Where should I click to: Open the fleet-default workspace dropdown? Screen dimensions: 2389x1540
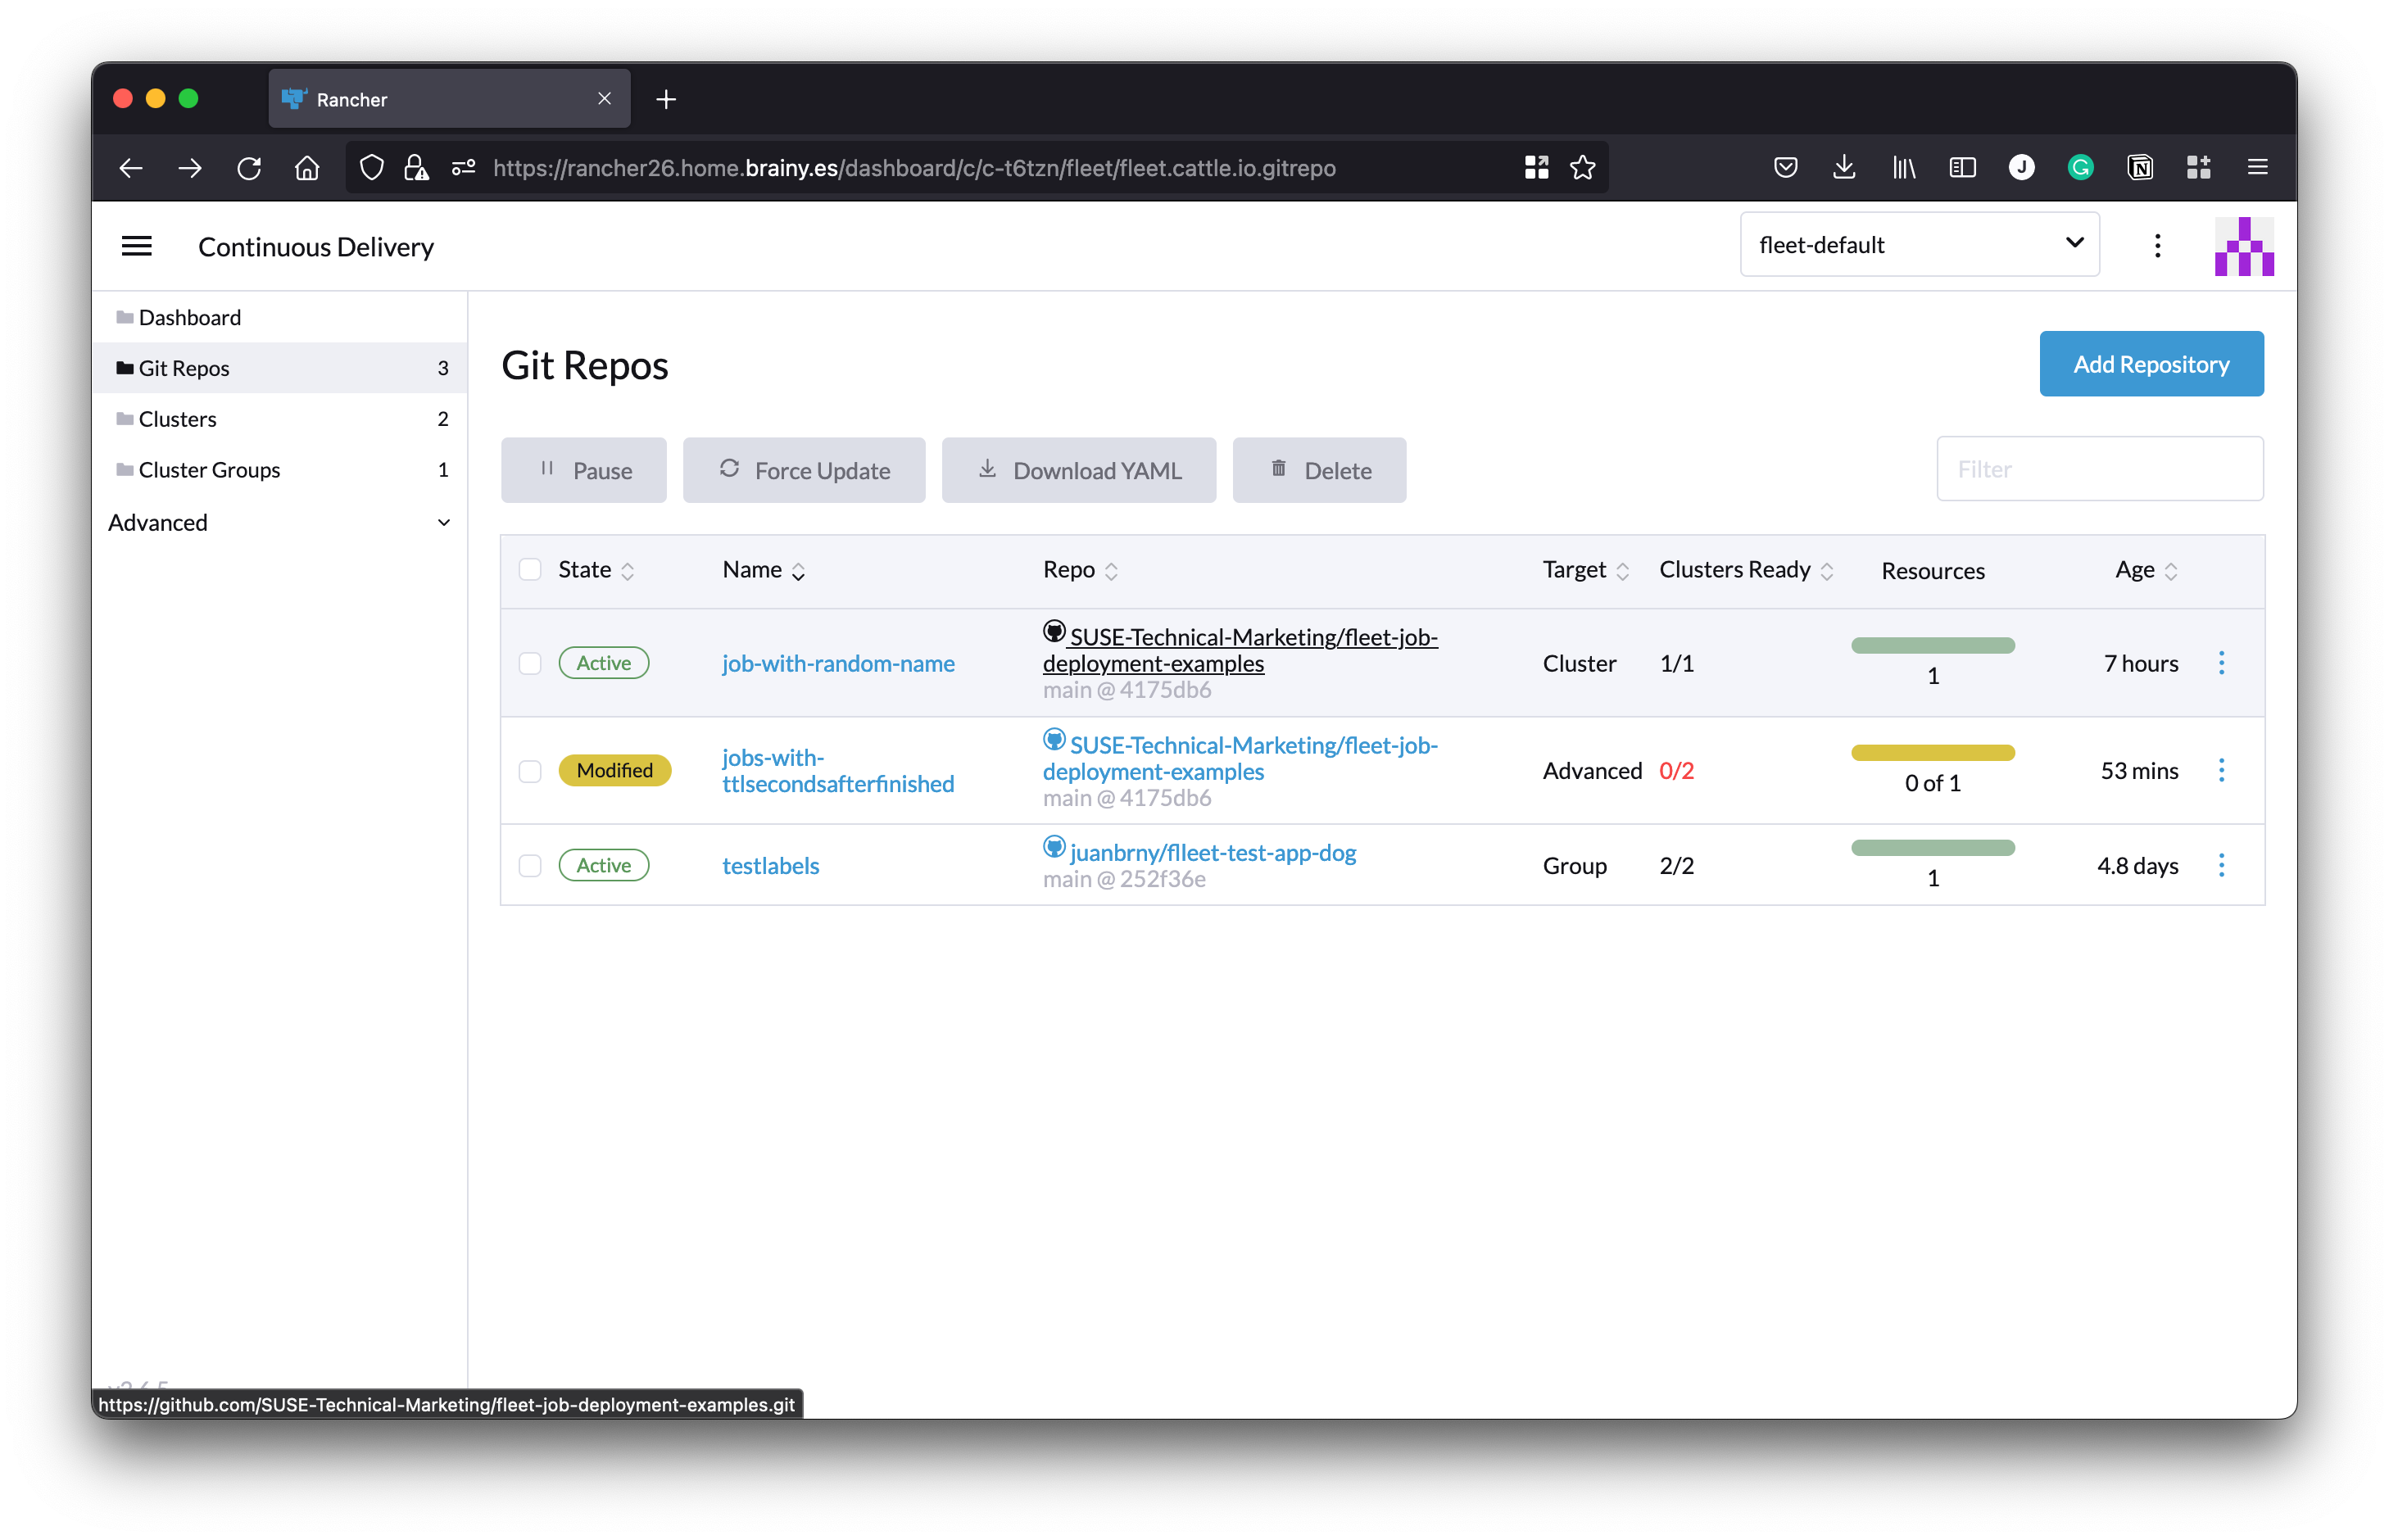click(x=1919, y=245)
